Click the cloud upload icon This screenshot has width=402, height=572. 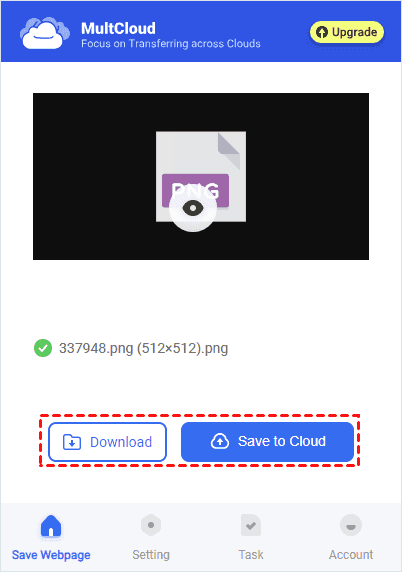coord(220,441)
